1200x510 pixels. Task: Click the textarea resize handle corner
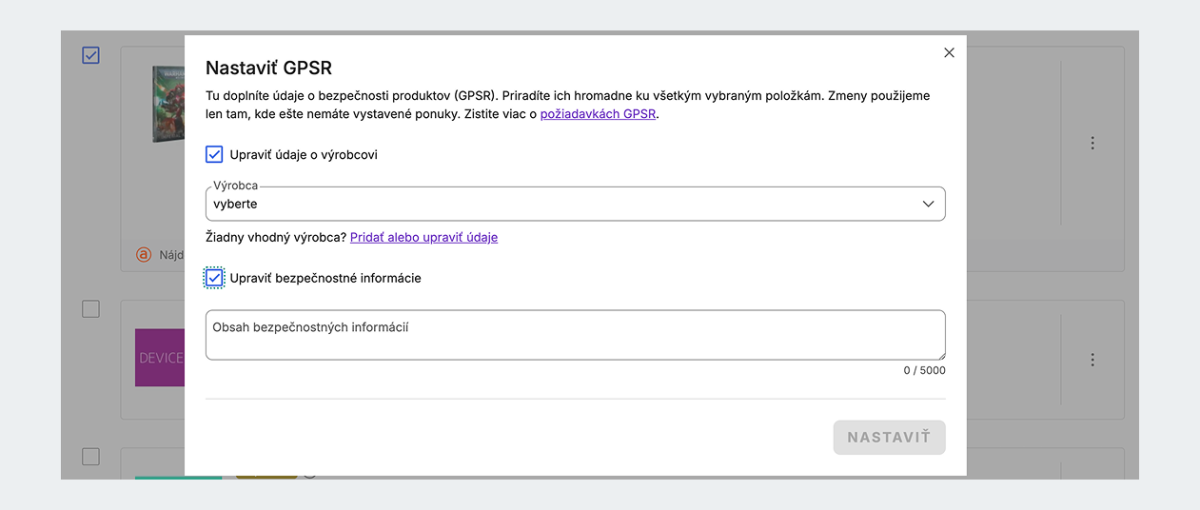pyautogui.click(x=940, y=355)
